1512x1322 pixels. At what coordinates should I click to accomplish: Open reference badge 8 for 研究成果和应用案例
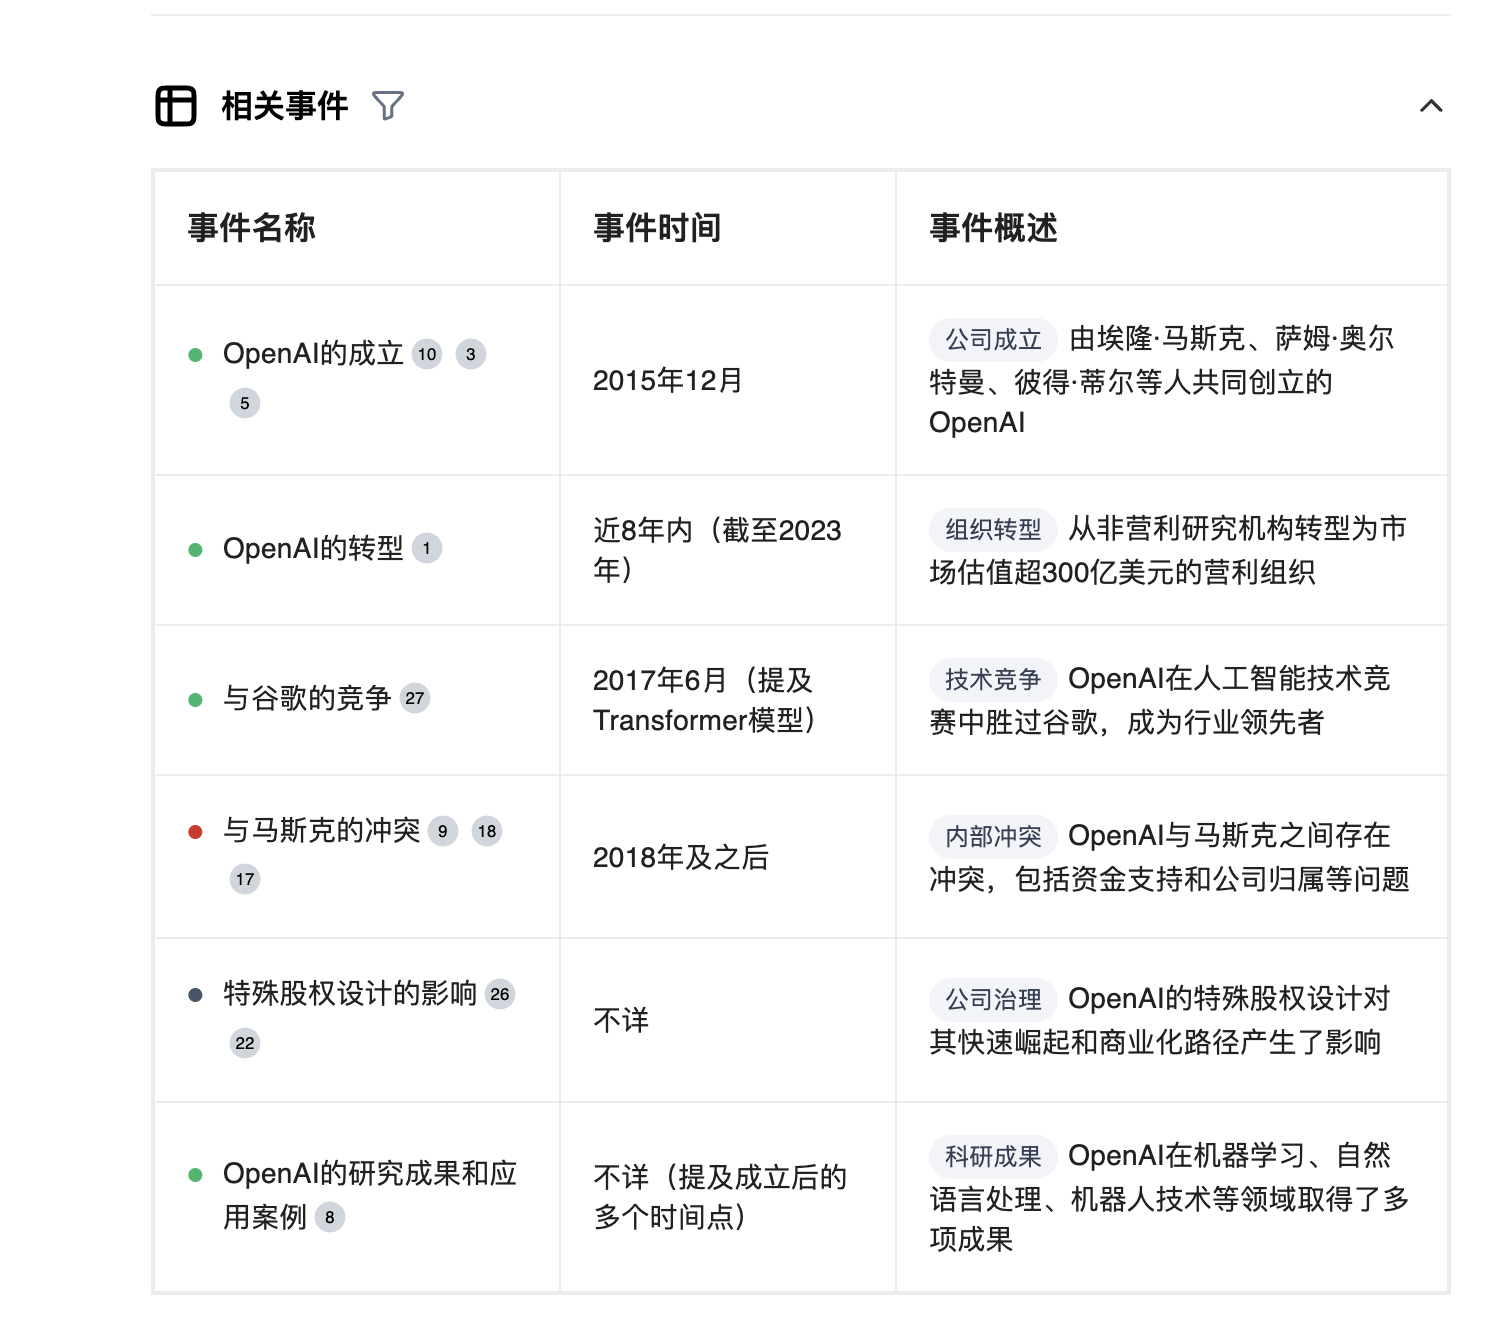point(330,1217)
